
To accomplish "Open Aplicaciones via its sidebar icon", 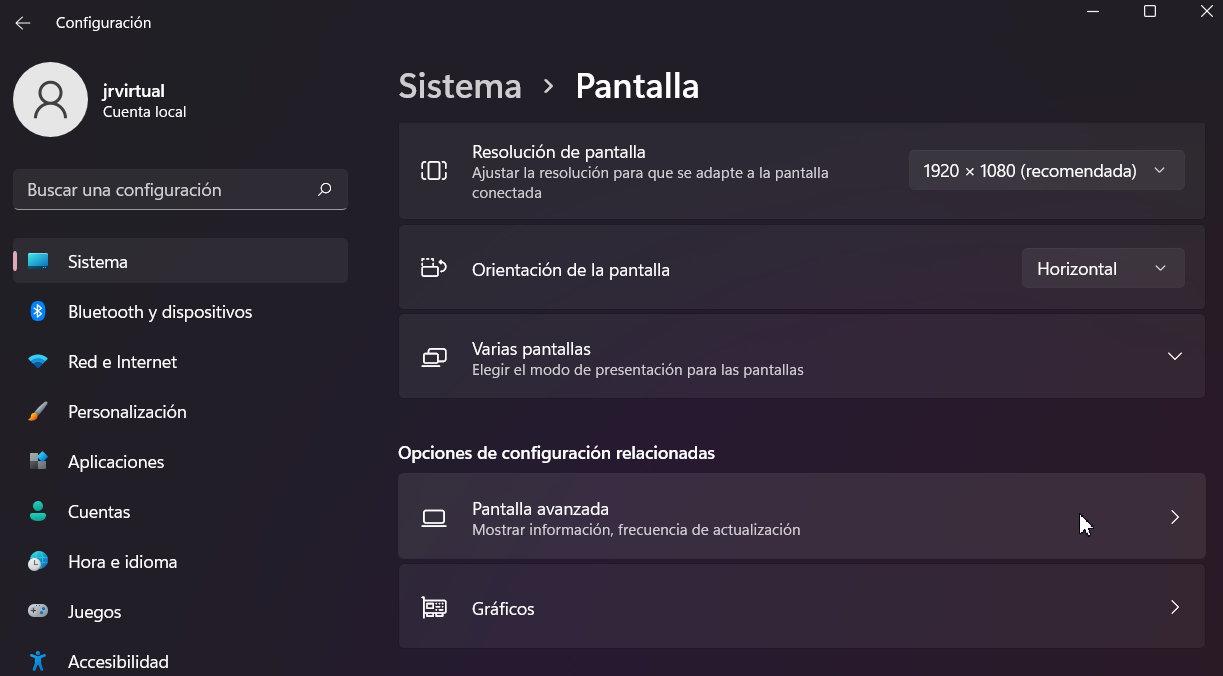I will [37, 461].
